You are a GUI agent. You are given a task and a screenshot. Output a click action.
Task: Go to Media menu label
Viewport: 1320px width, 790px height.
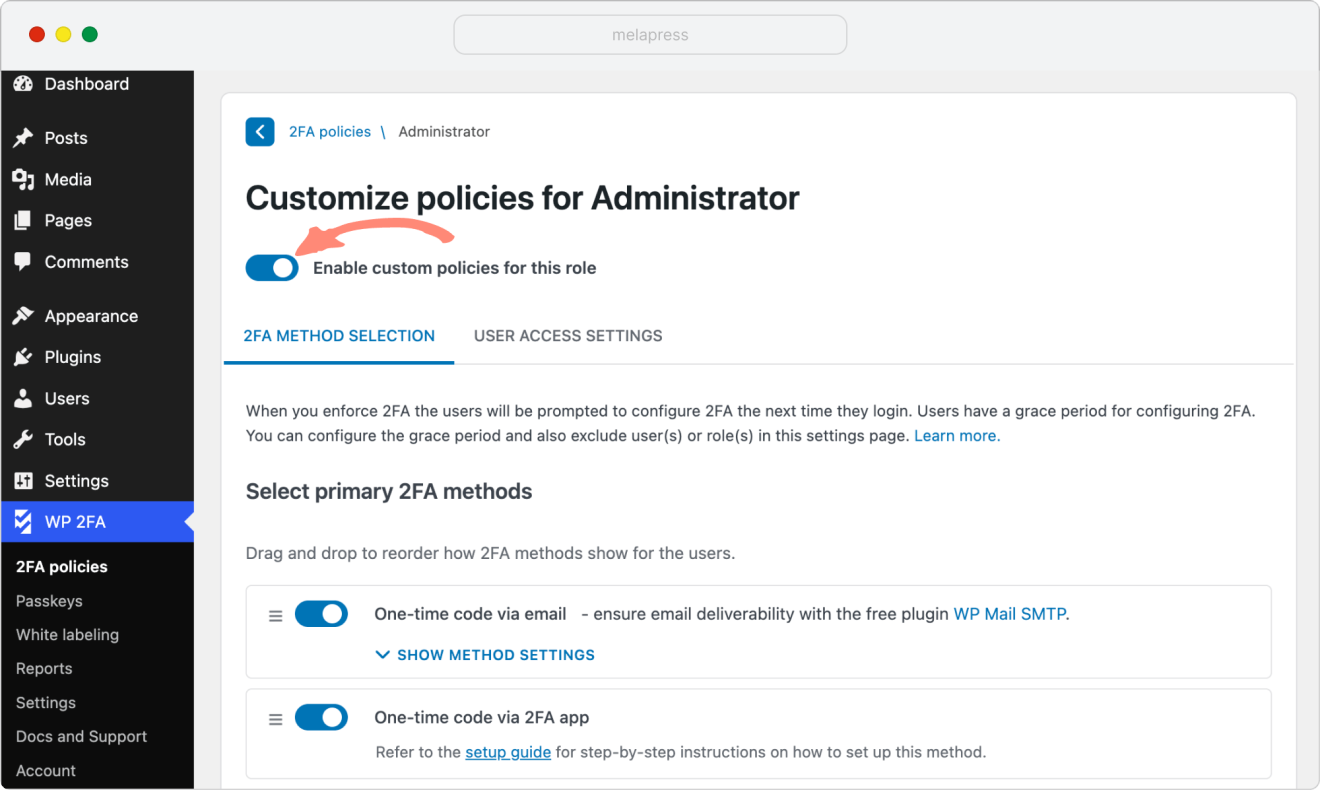(x=68, y=179)
